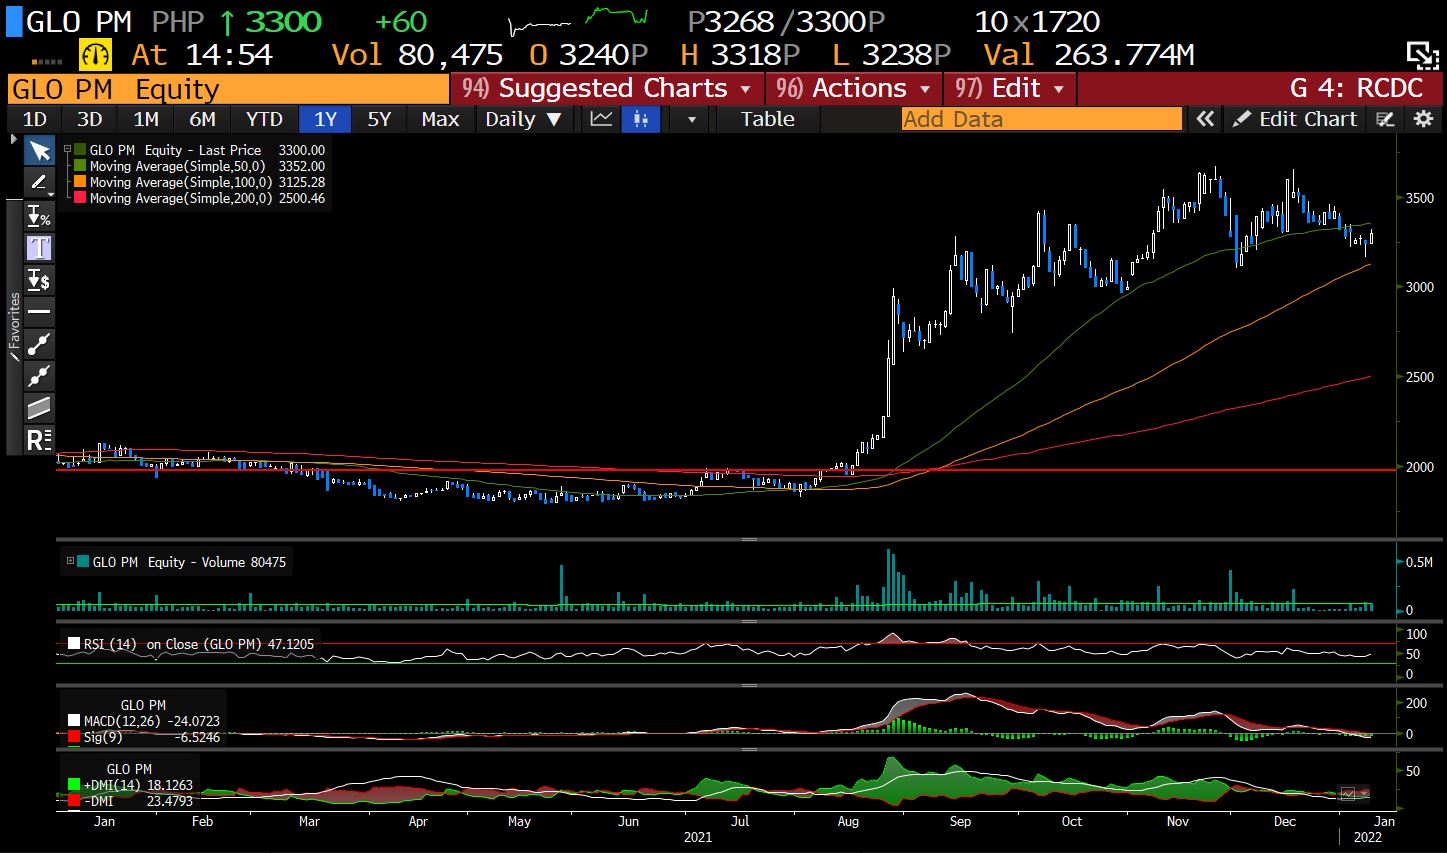The height and width of the screenshot is (853, 1447).
Task: Click the Moving Average(Simple,200,0) legend text
Action: pos(180,198)
